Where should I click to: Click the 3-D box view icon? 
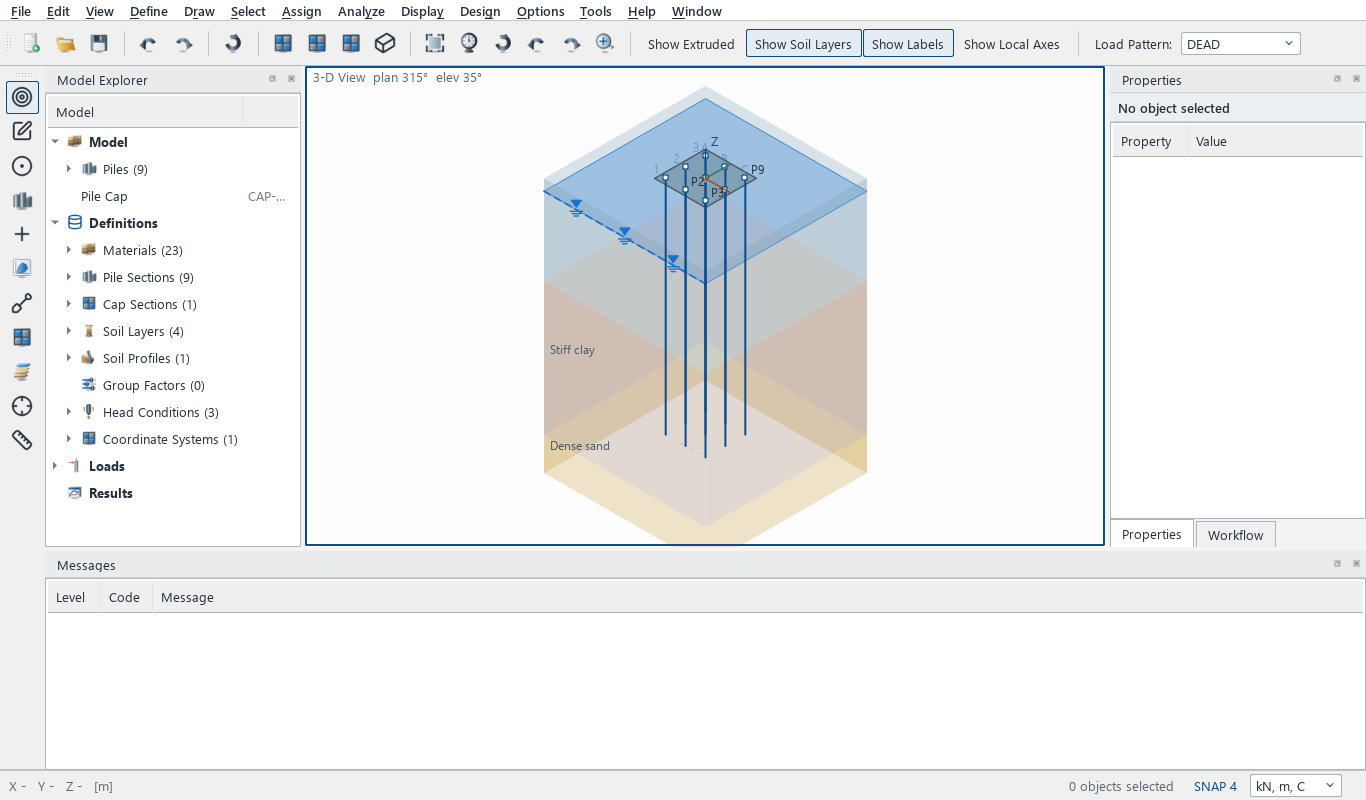click(x=385, y=44)
